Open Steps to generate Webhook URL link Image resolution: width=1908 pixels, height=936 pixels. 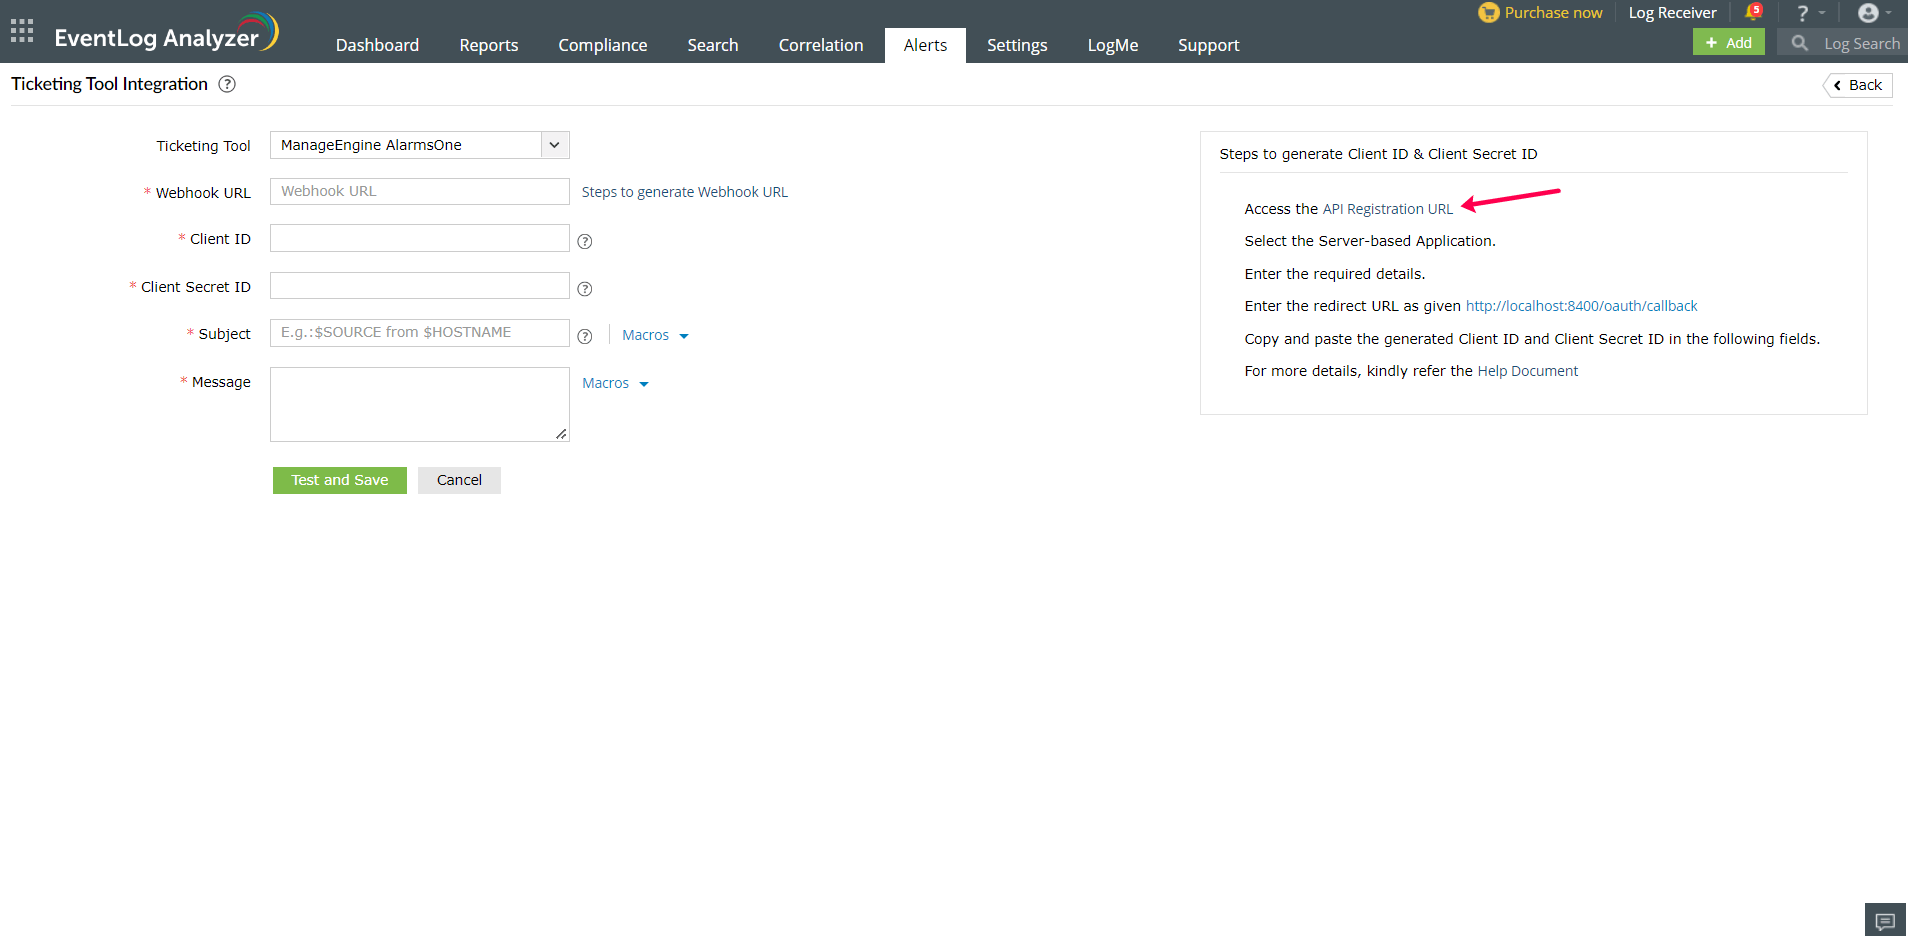pos(685,192)
